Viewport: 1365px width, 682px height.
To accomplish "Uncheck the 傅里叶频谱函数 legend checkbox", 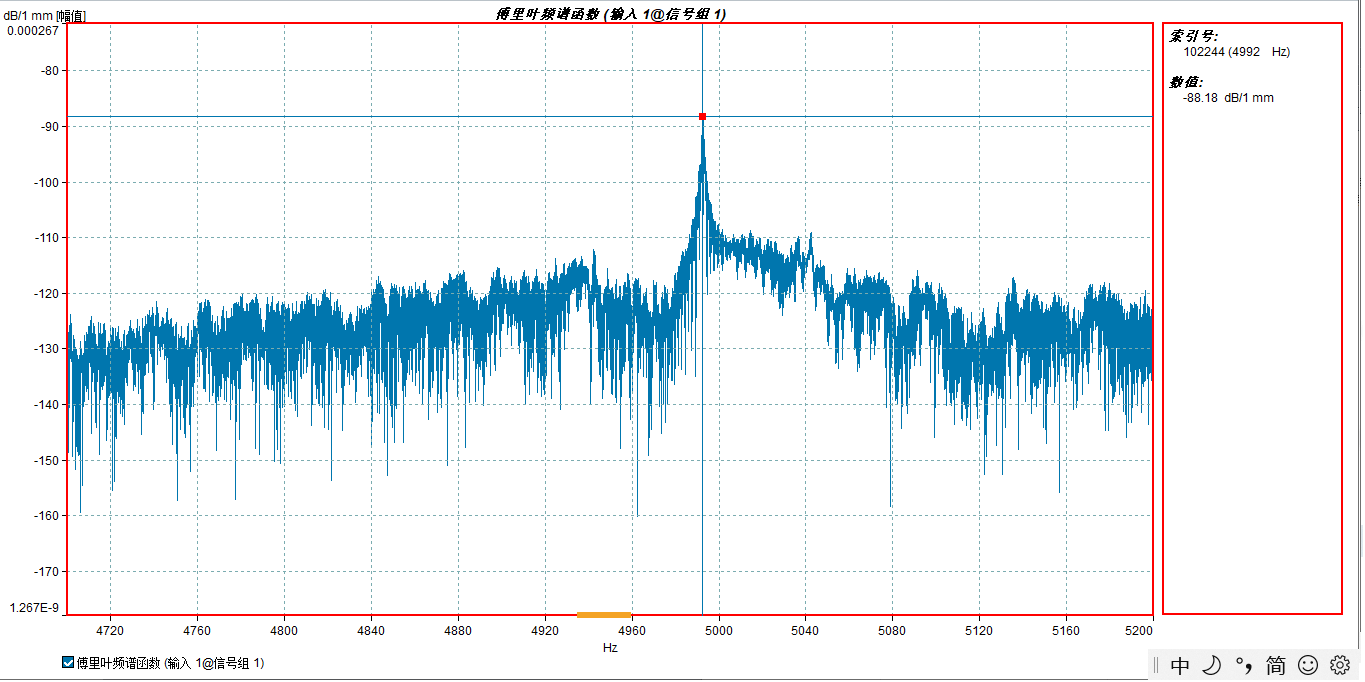I will (x=68, y=662).
